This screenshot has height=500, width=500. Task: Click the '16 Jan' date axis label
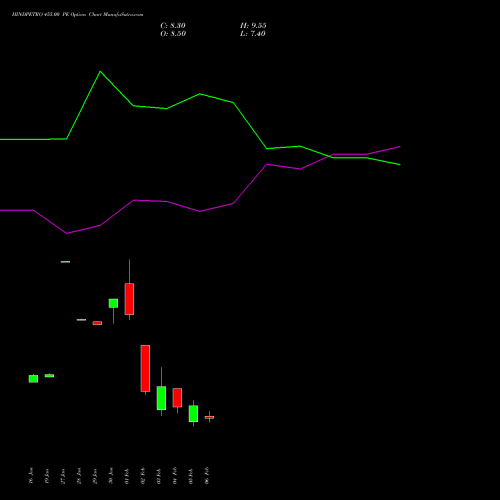coord(31,476)
